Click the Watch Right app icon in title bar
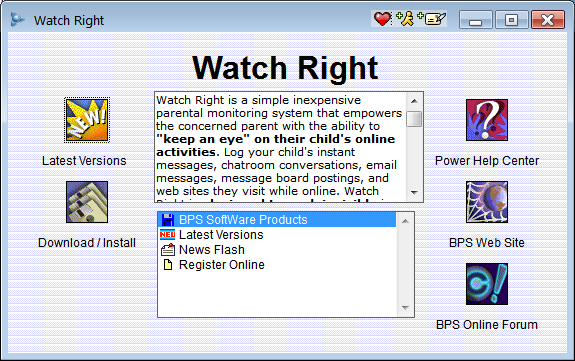Image resolution: width=575 pixels, height=361 pixels. click(17, 19)
